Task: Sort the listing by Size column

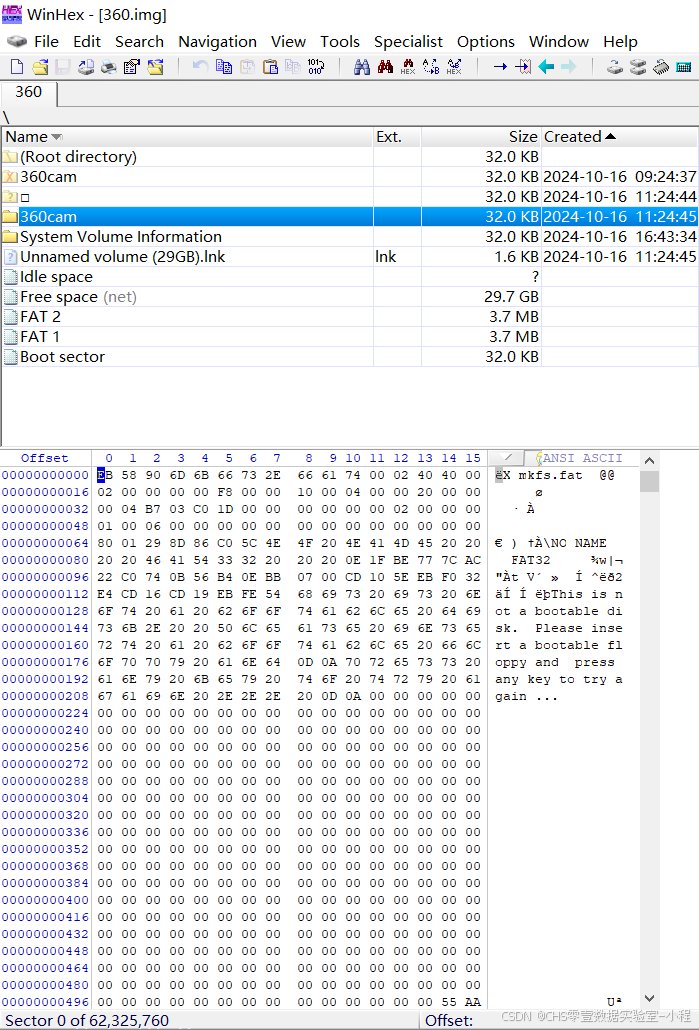Action: click(x=481, y=137)
